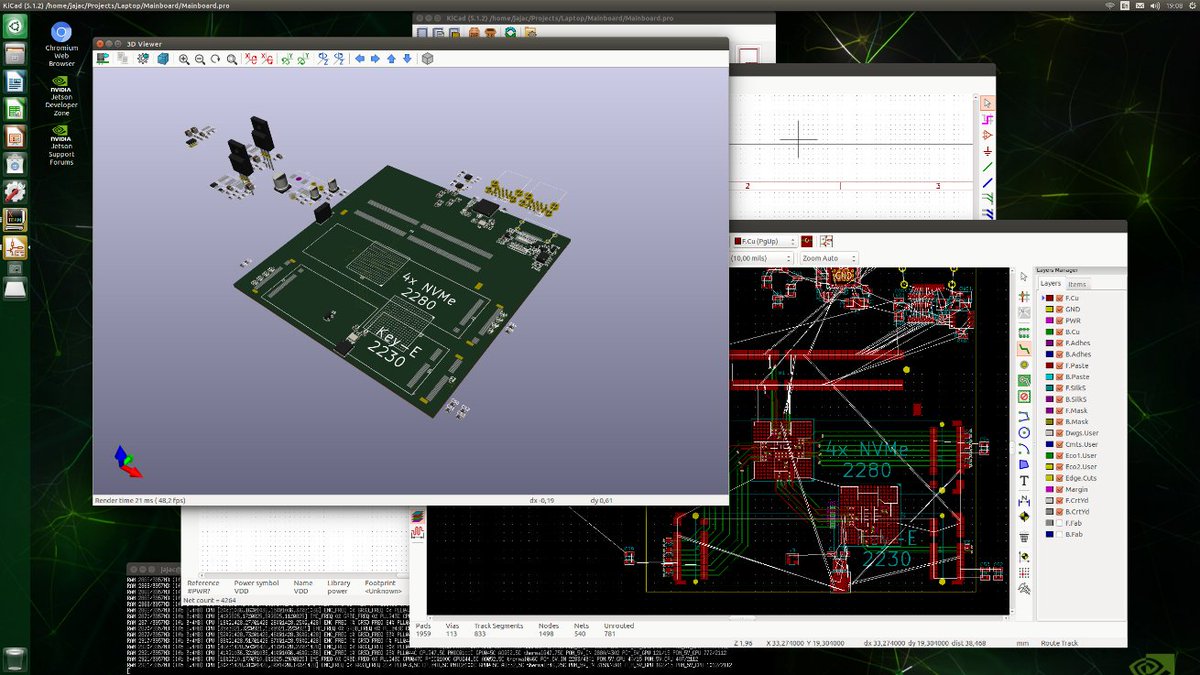Toggle B.Cu layer visibility checkbox
Viewport: 1200px width, 675px height.
pyautogui.click(x=1060, y=331)
